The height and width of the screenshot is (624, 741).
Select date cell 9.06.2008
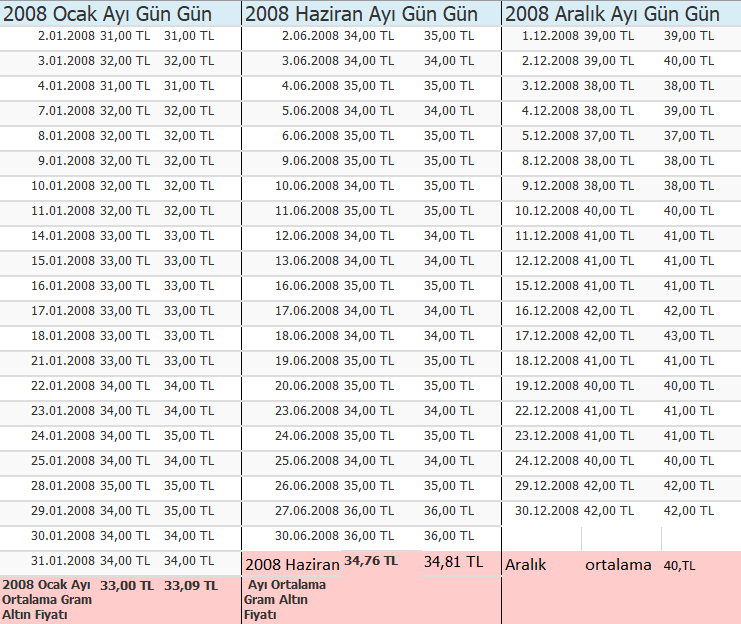point(310,161)
